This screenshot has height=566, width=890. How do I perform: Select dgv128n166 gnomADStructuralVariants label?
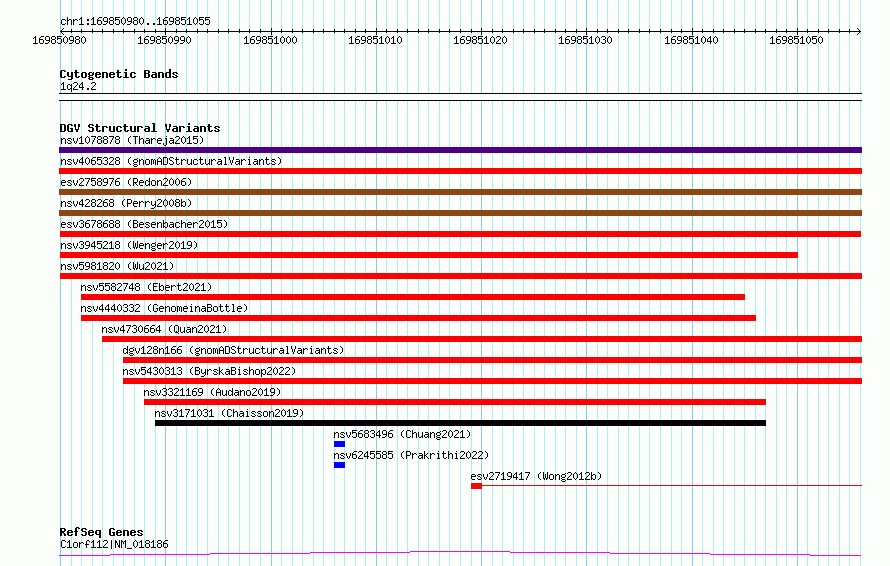[233, 350]
